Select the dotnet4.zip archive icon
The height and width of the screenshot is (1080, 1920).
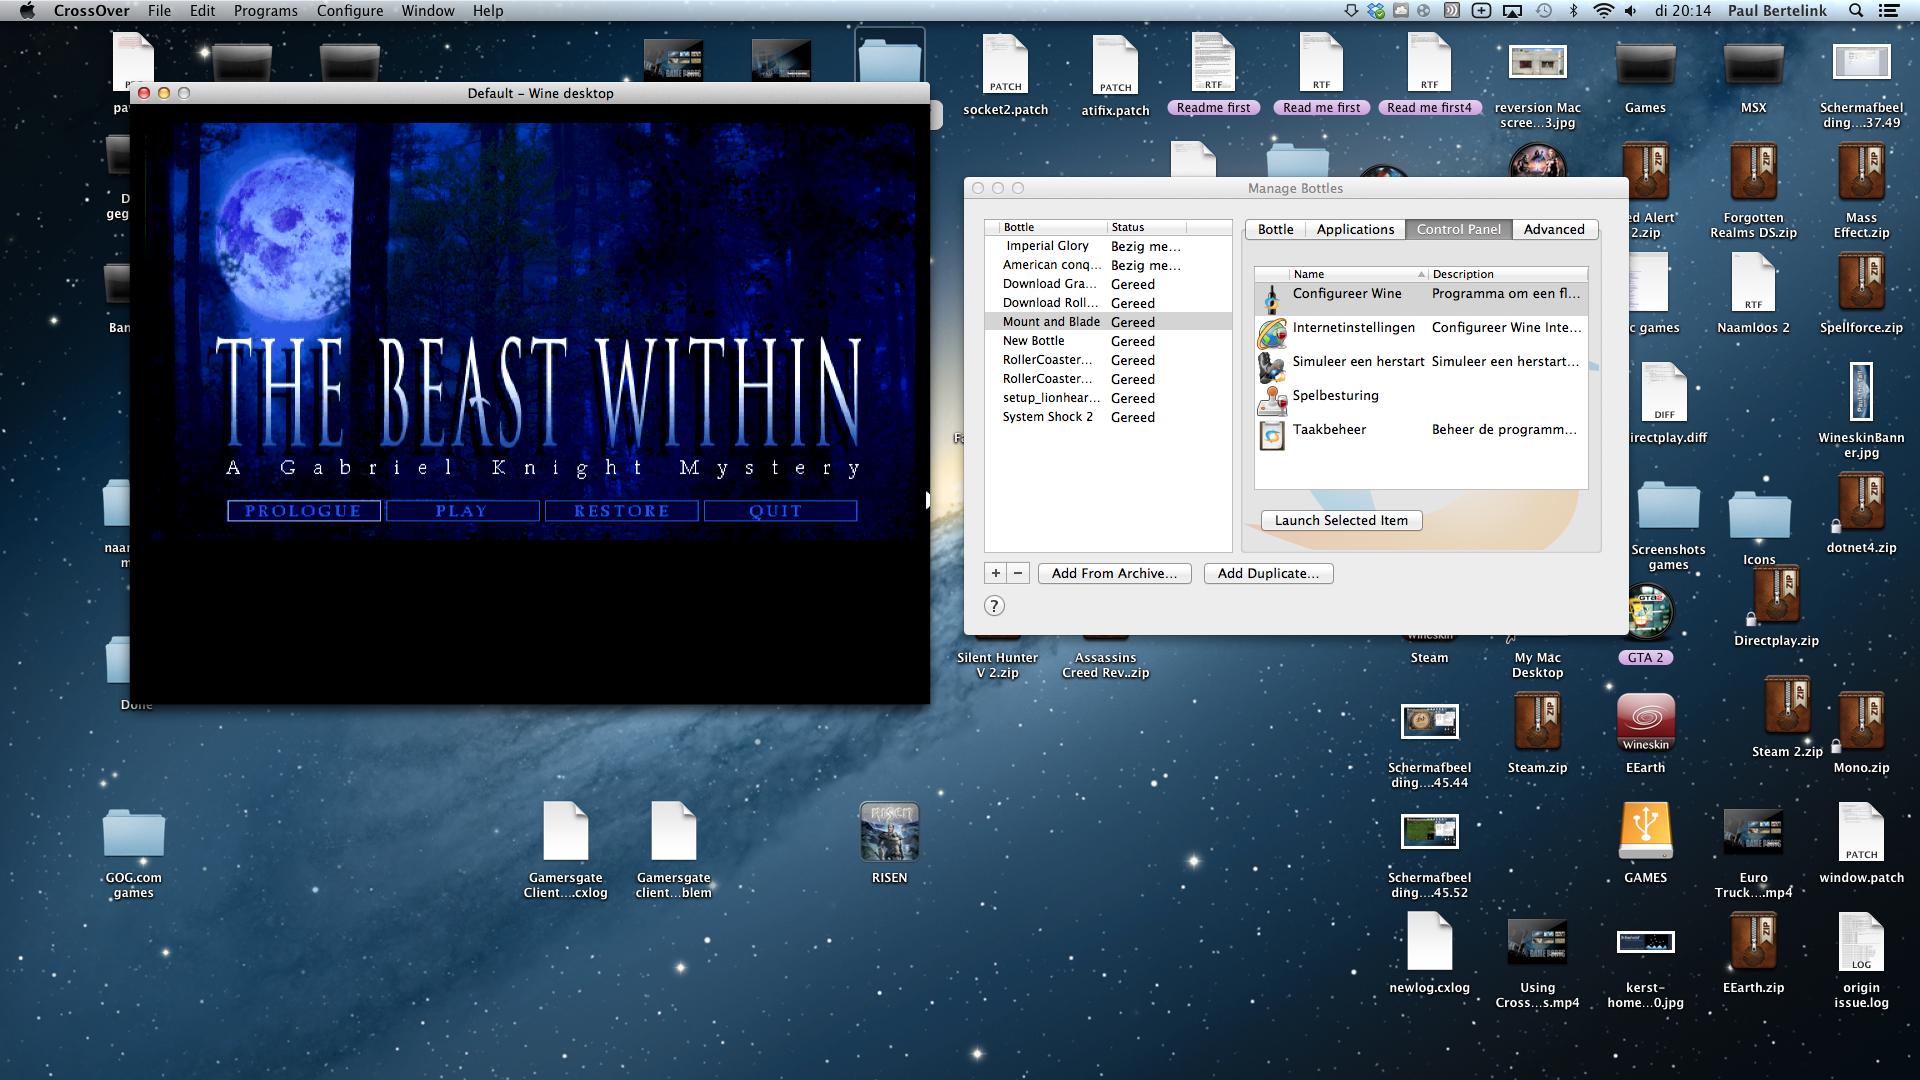(x=1861, y=502)
